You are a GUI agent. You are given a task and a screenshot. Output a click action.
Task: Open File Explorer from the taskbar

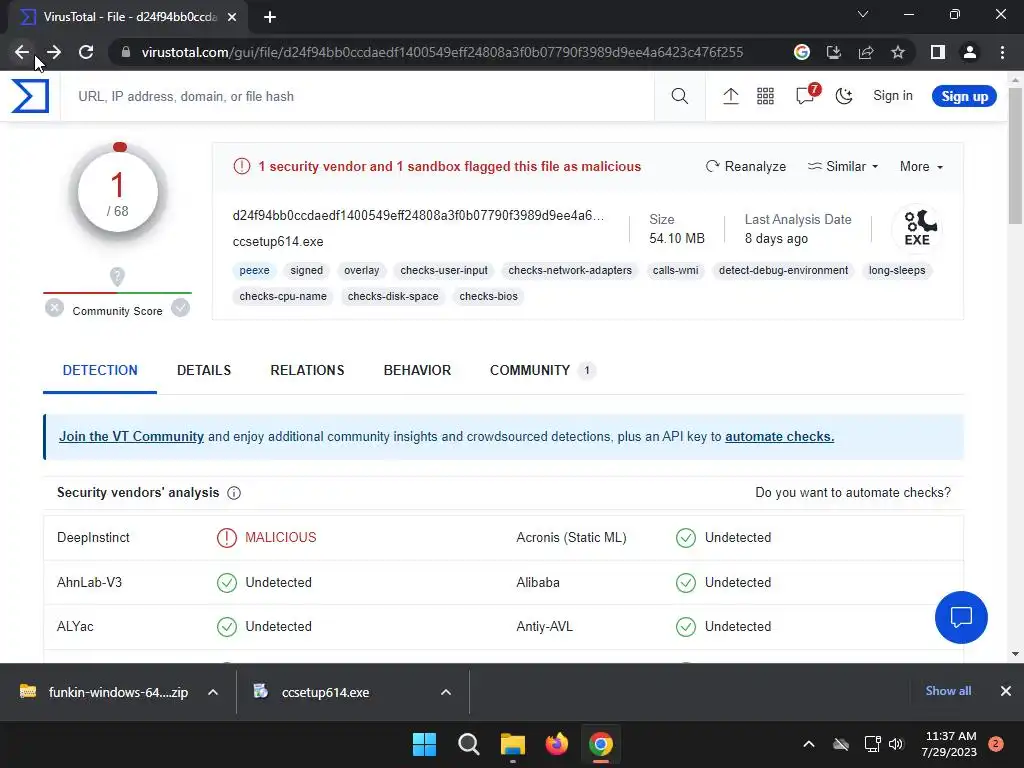click(513, 744)
